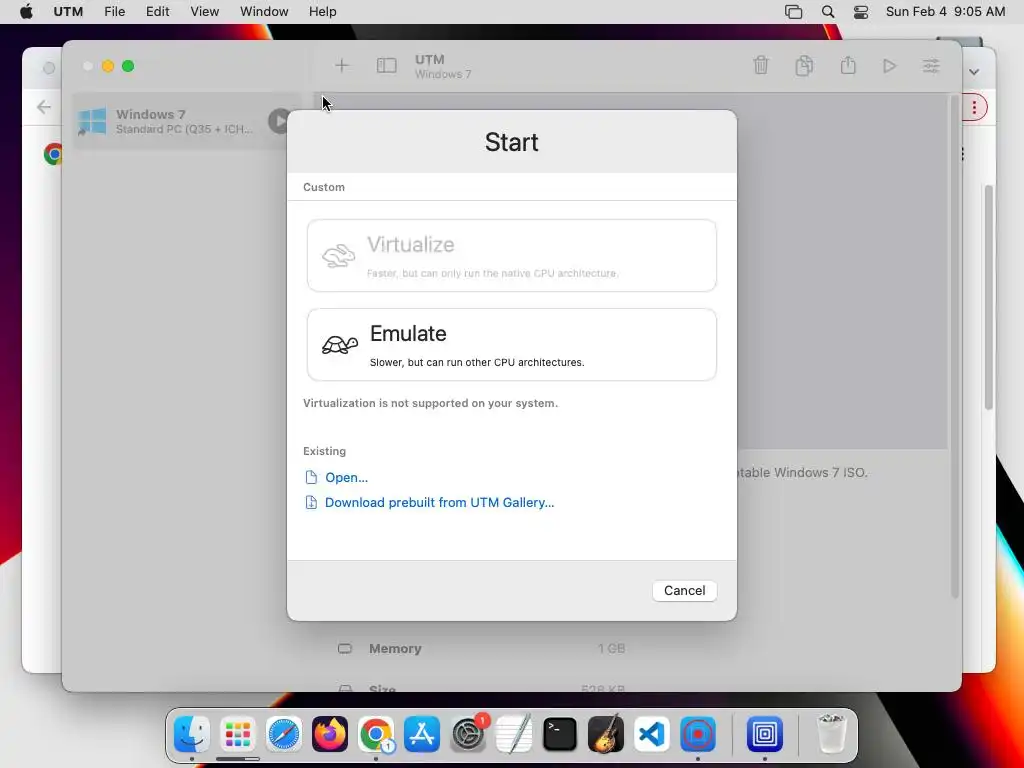
Task: Open the UTM app menu
Action: [x=68, y=12]
